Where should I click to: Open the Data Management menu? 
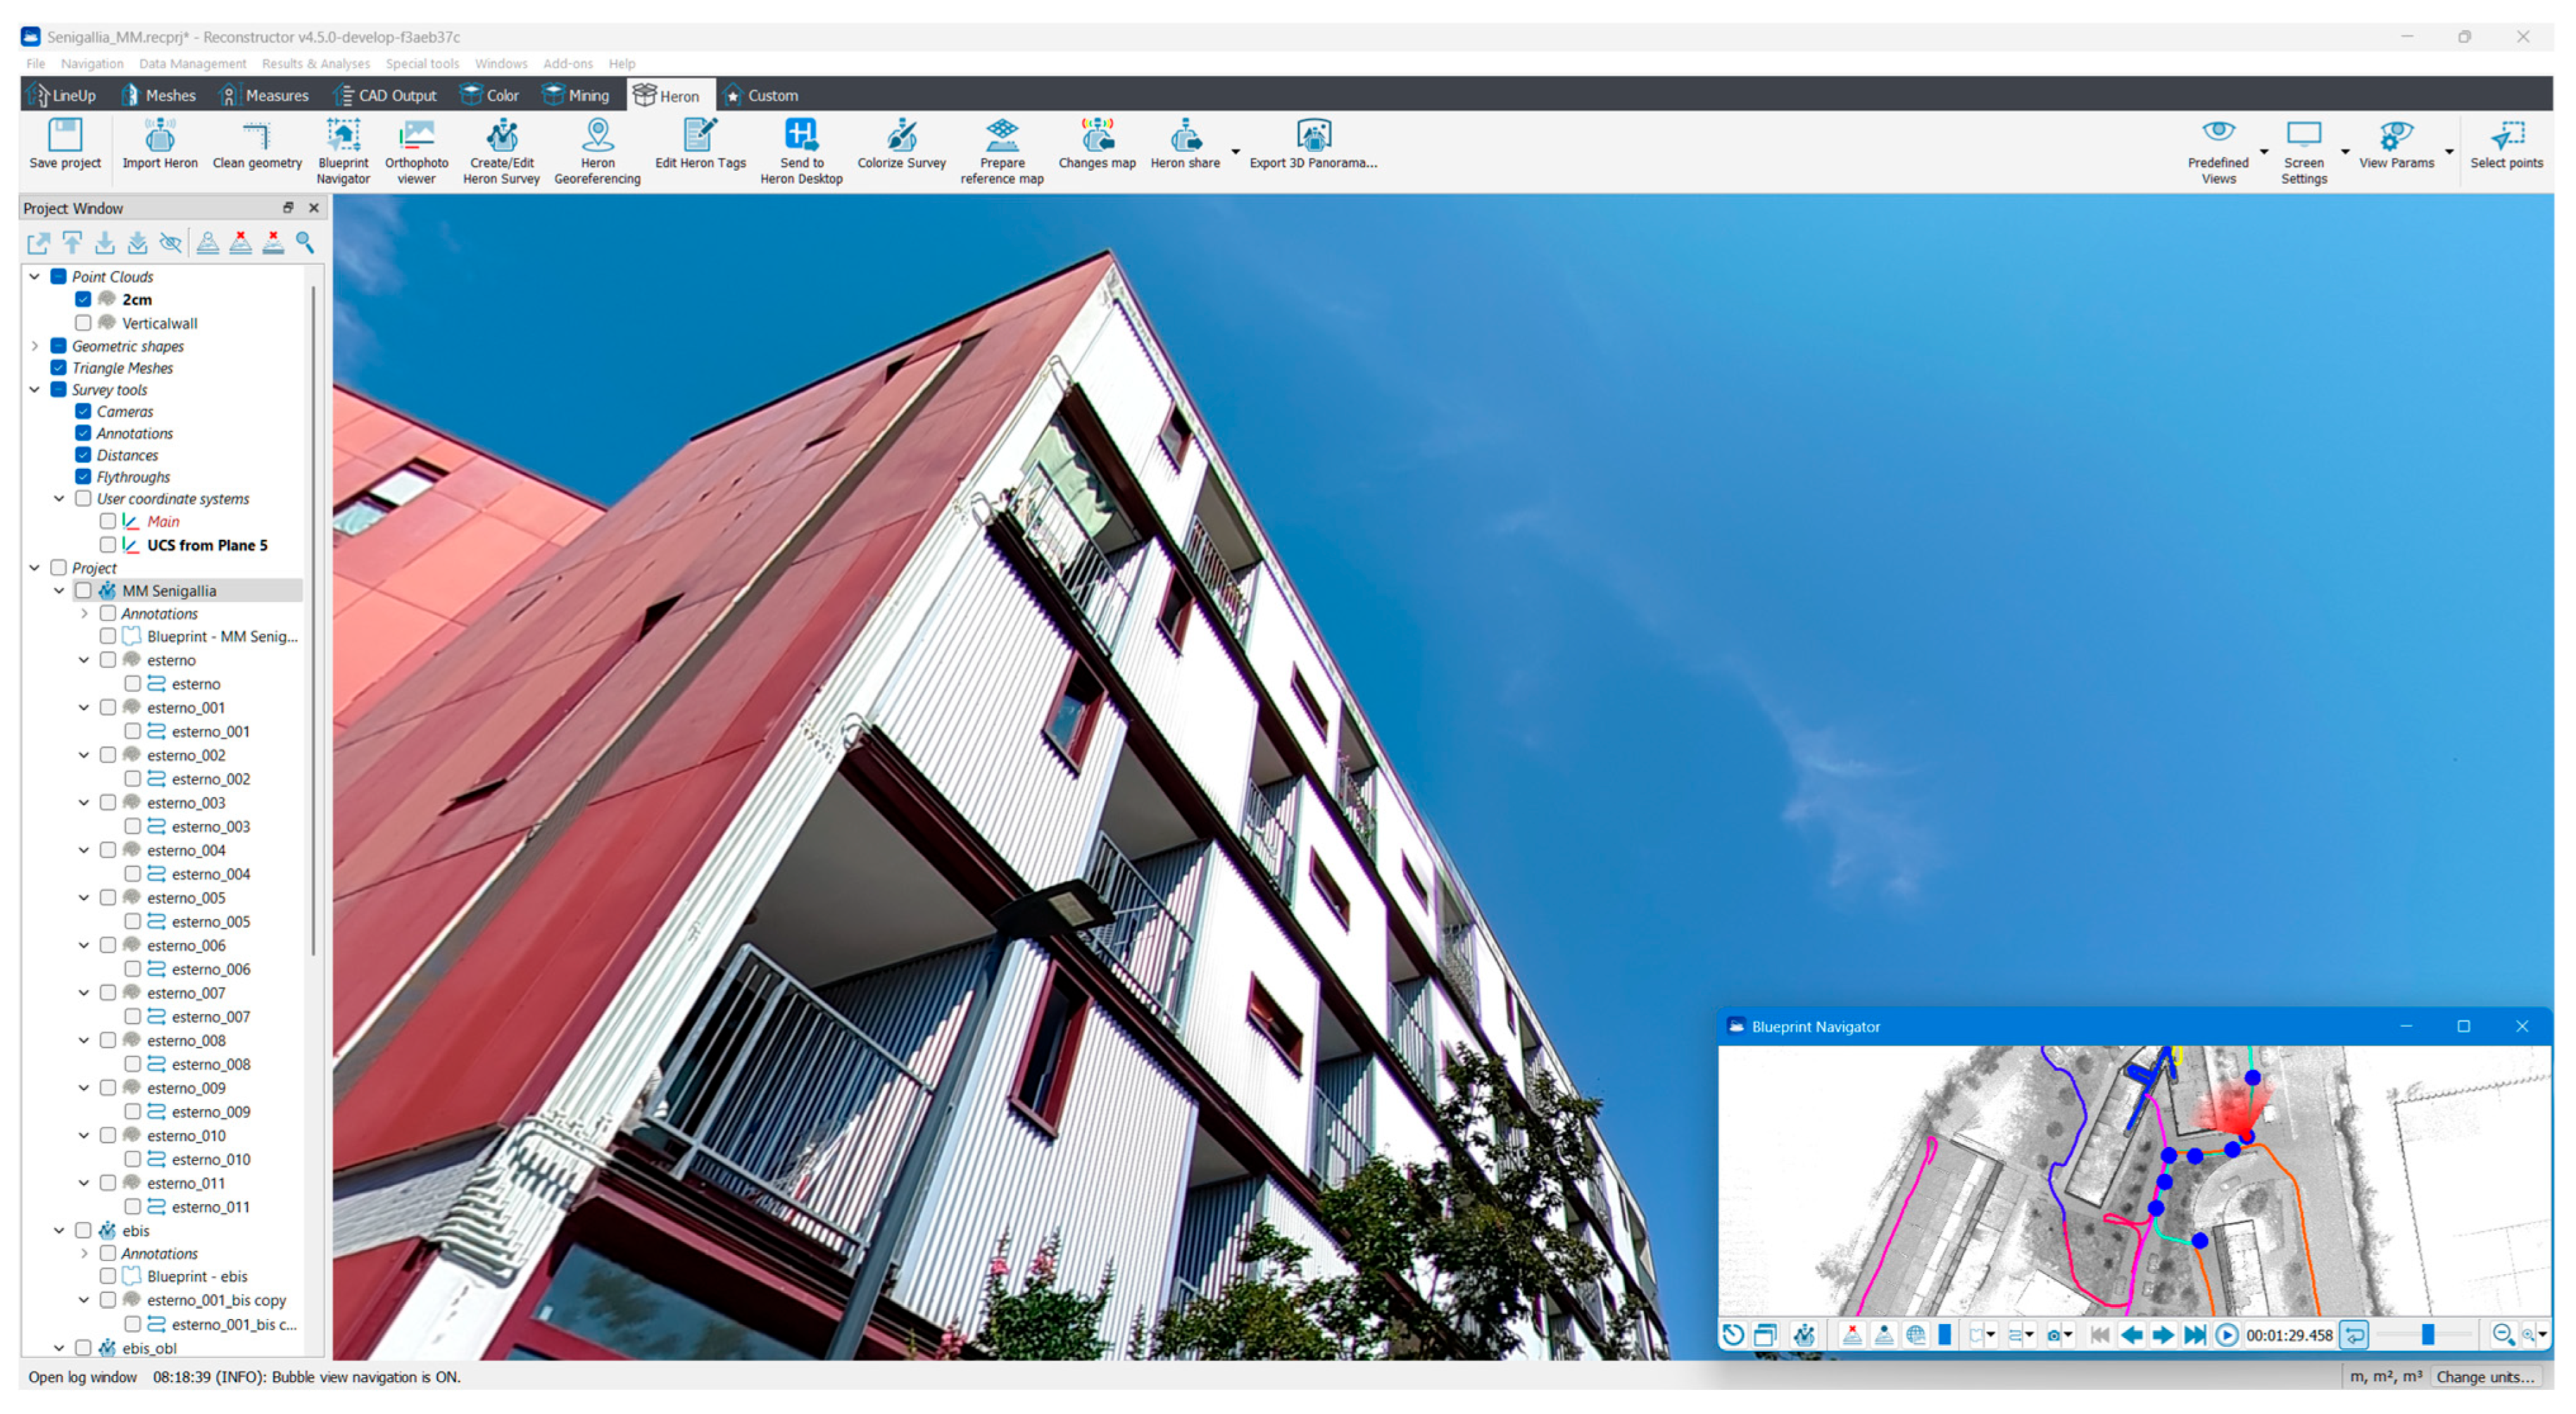tap(192, 64)
